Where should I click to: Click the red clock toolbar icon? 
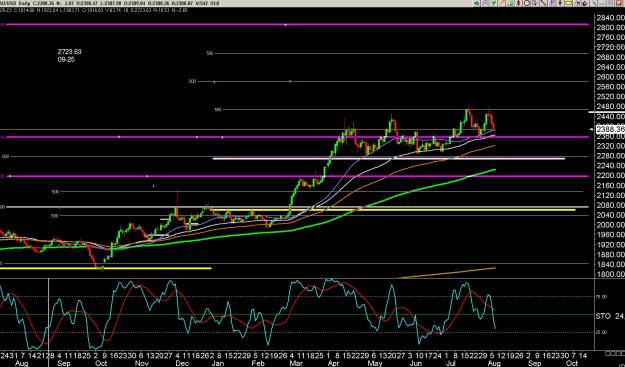[x=527, y=3]
